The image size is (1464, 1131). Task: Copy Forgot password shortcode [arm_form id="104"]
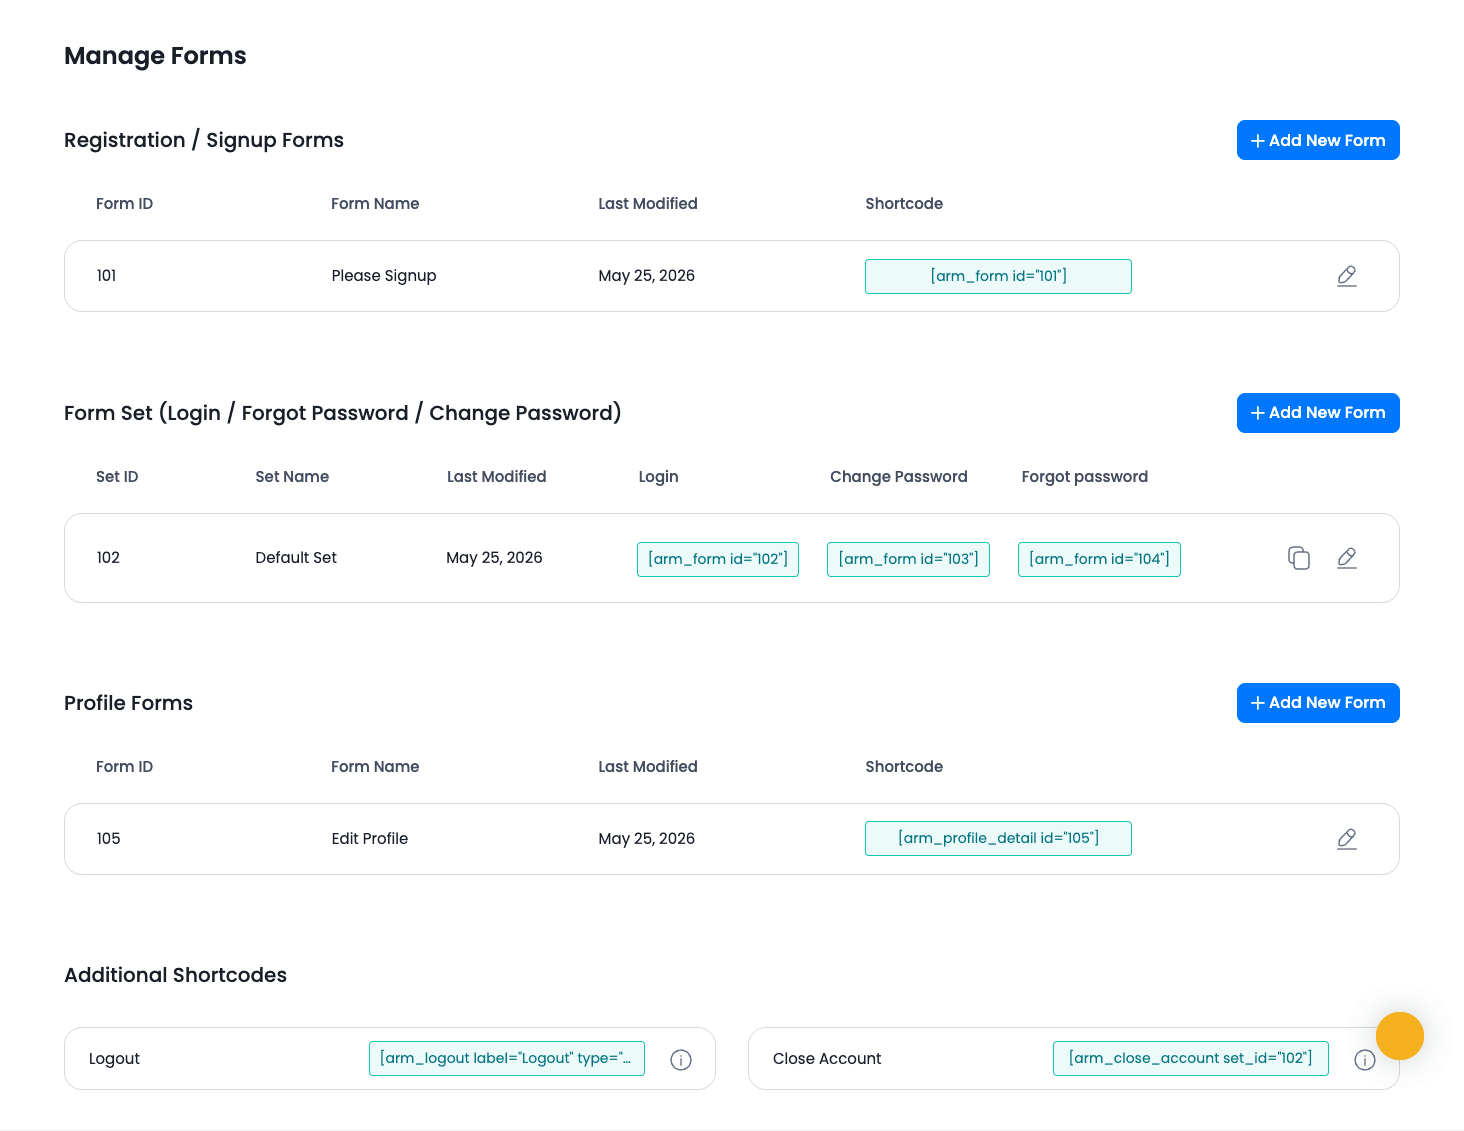click(x=1099, y=559)
